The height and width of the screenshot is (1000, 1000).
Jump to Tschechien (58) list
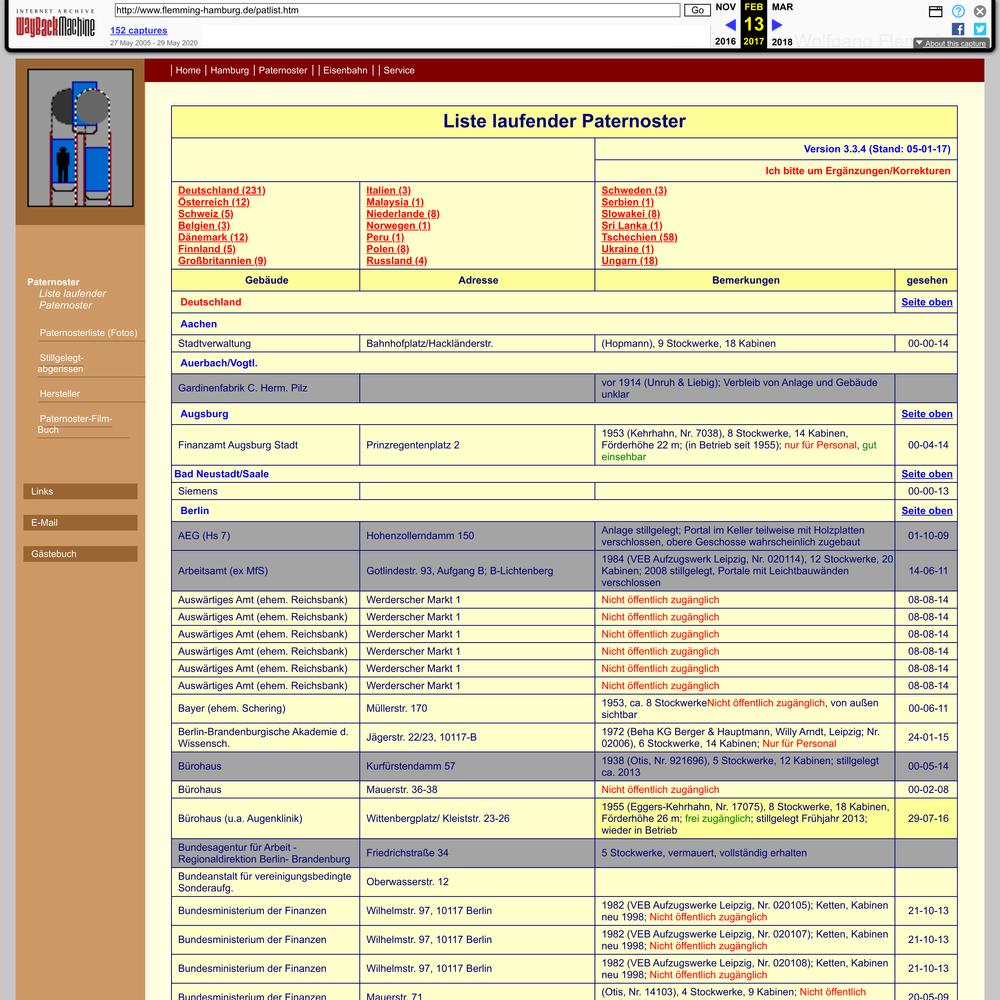639,237
